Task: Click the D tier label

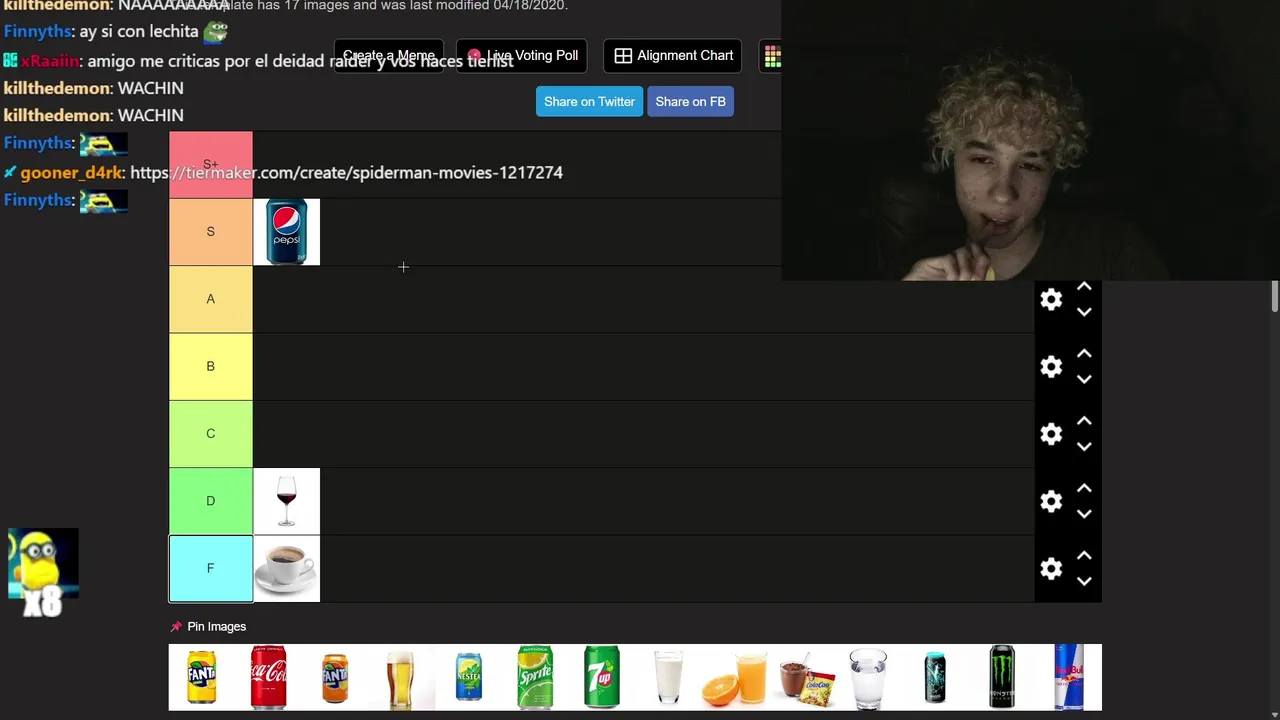Action: [210, 501]
